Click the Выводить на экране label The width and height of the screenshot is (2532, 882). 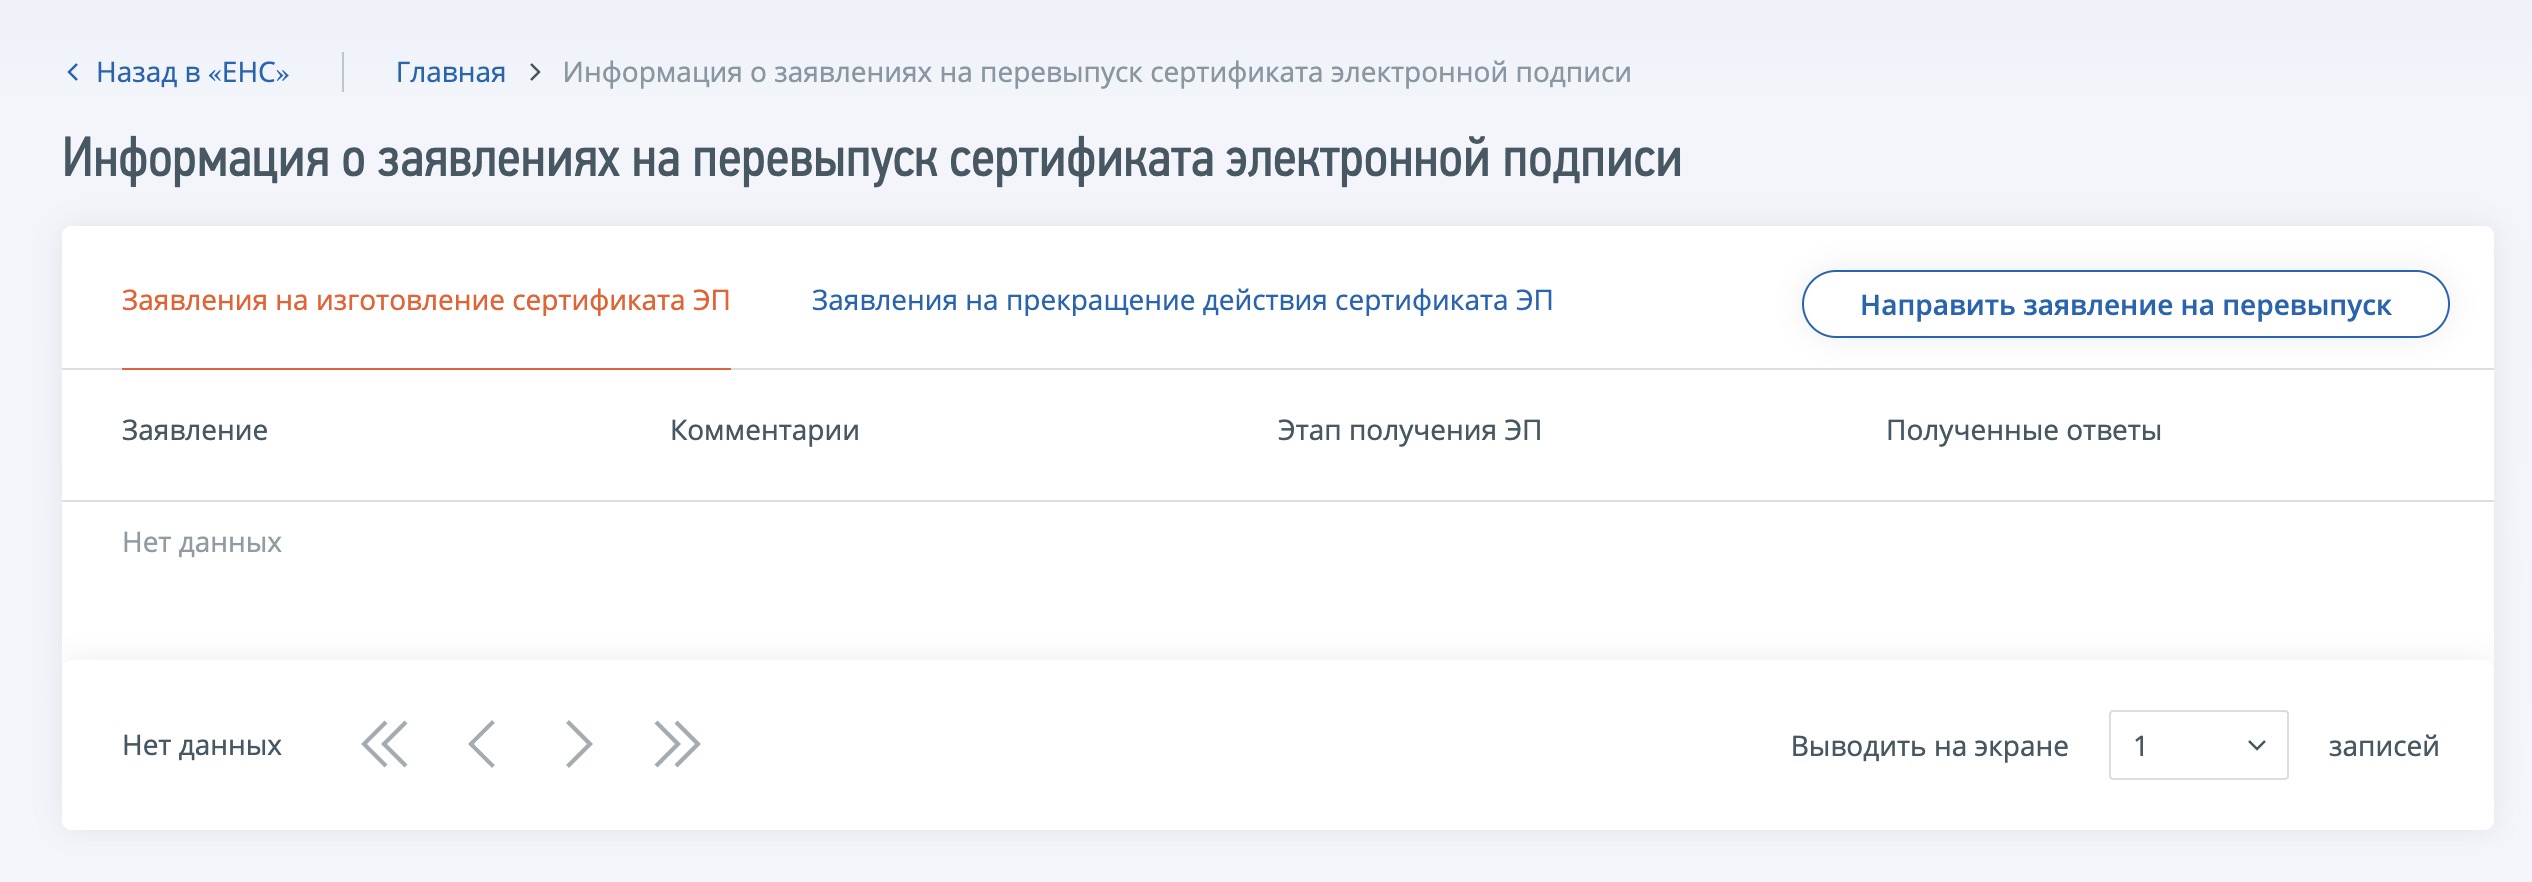pyautogui.click(x=1928, y=746)
